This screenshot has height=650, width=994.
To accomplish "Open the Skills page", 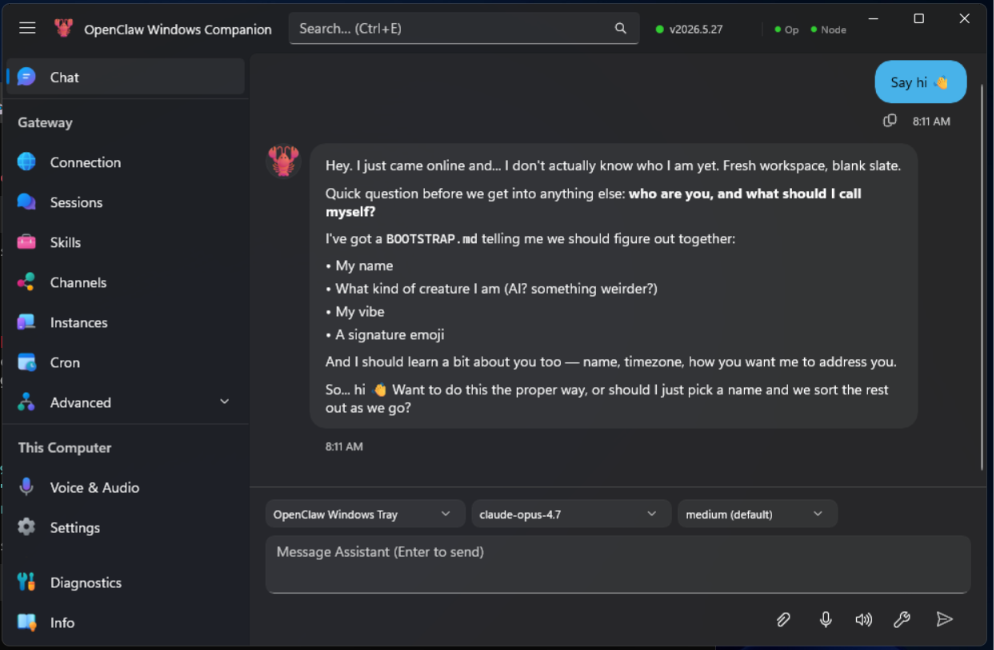I will click(126, 242).
